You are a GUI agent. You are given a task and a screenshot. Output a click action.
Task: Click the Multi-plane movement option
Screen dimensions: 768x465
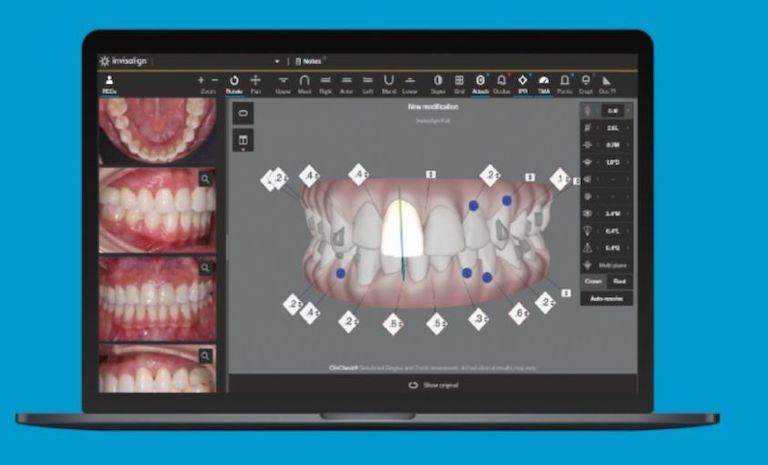606,265
